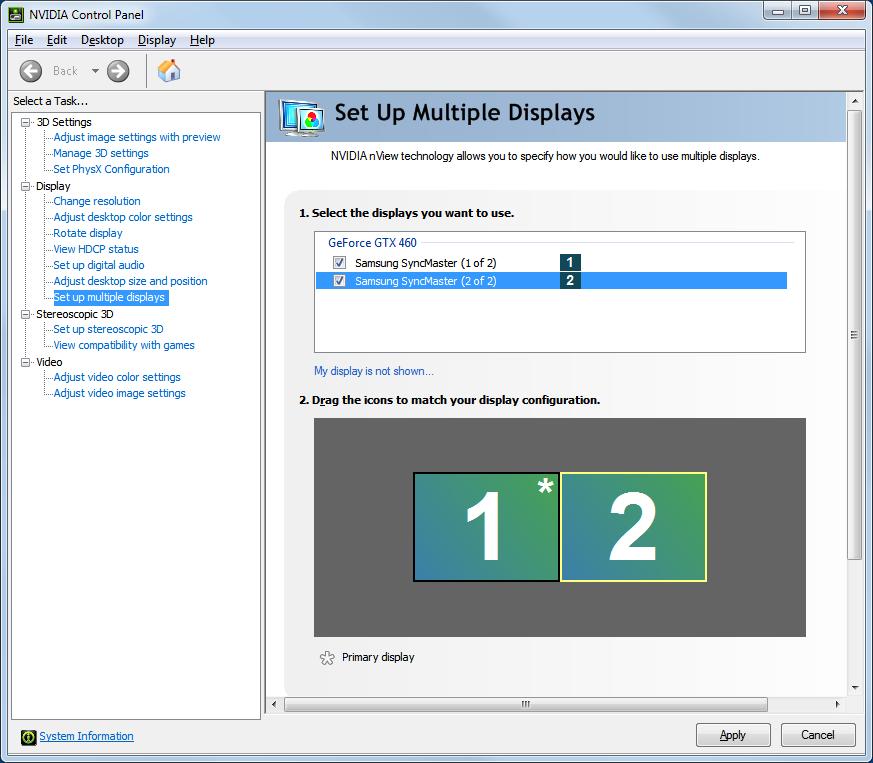Open View HDCP status
The height and width of the screenshot is (763, 873).
[96, 250]
